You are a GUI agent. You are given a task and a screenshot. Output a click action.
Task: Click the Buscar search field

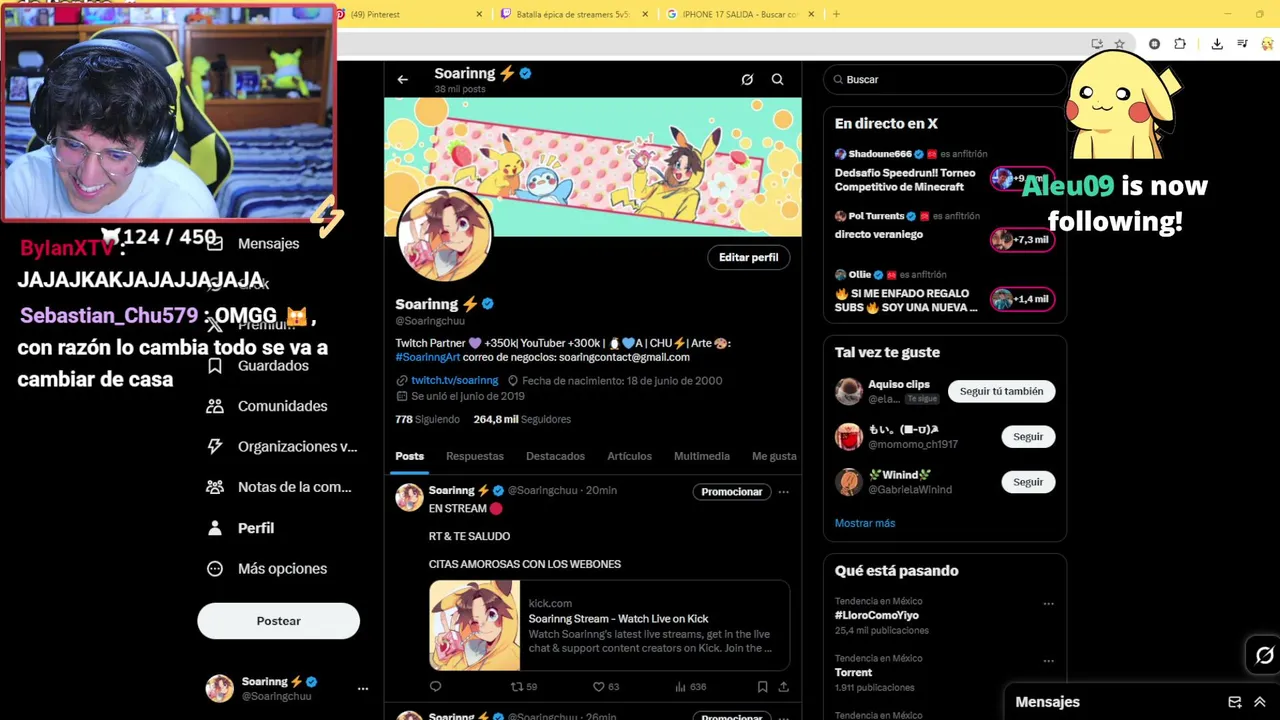944,79
